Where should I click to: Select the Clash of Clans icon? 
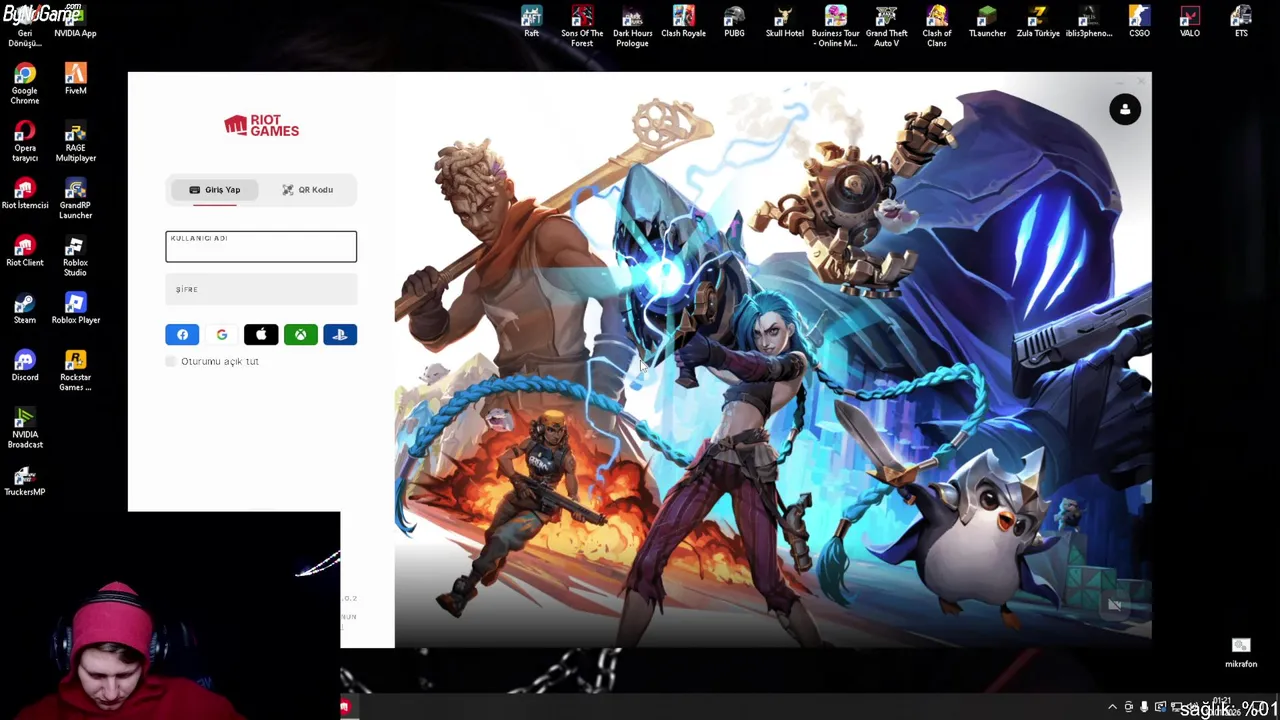[937, 26]
